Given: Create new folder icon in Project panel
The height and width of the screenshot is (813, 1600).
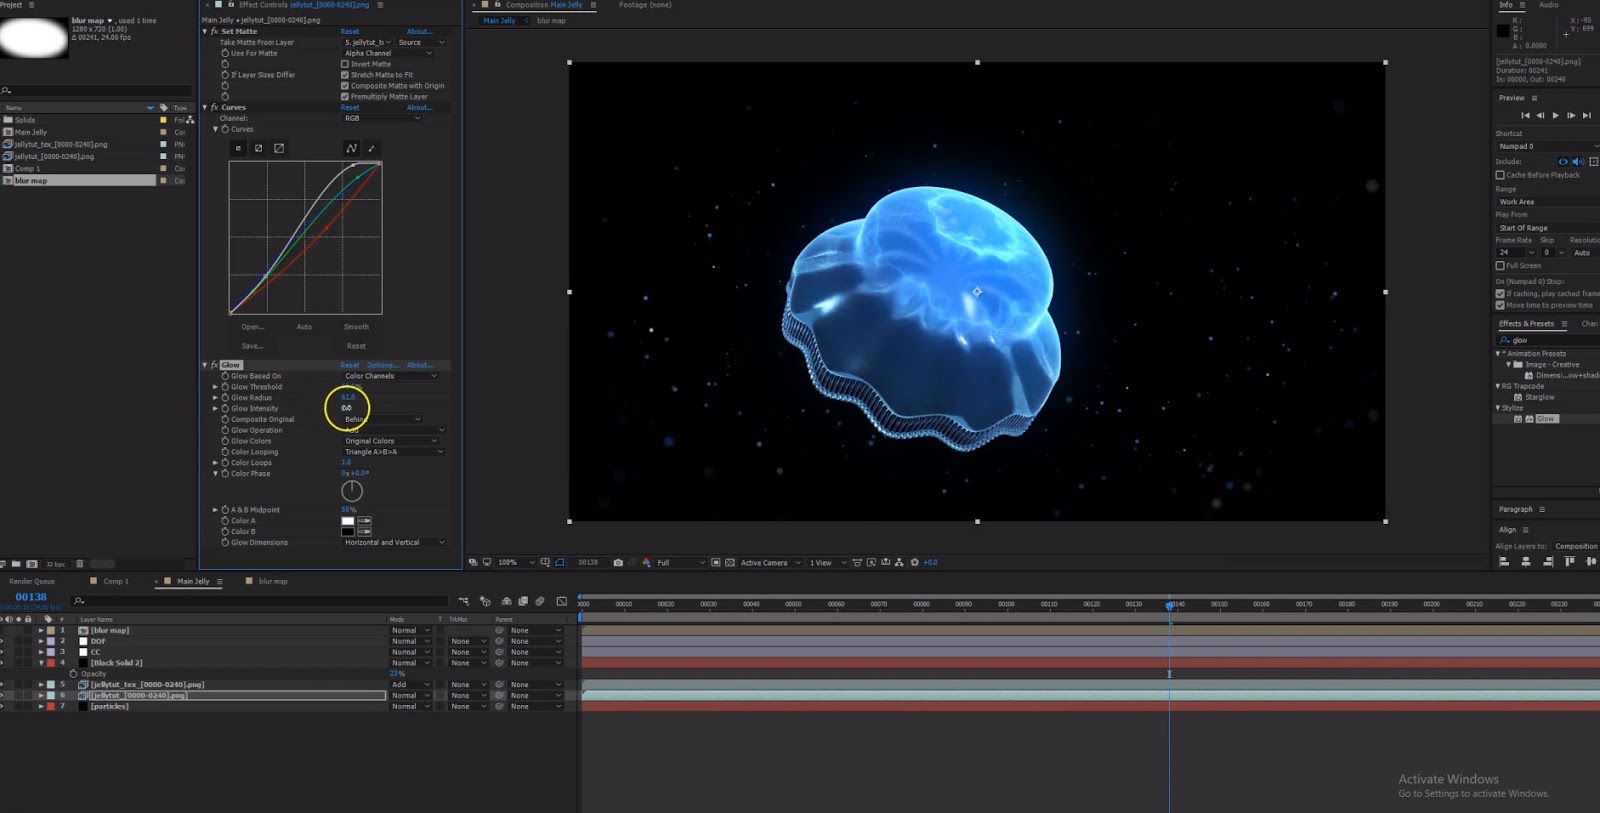Looking at the screenshot, I should 16,564.
